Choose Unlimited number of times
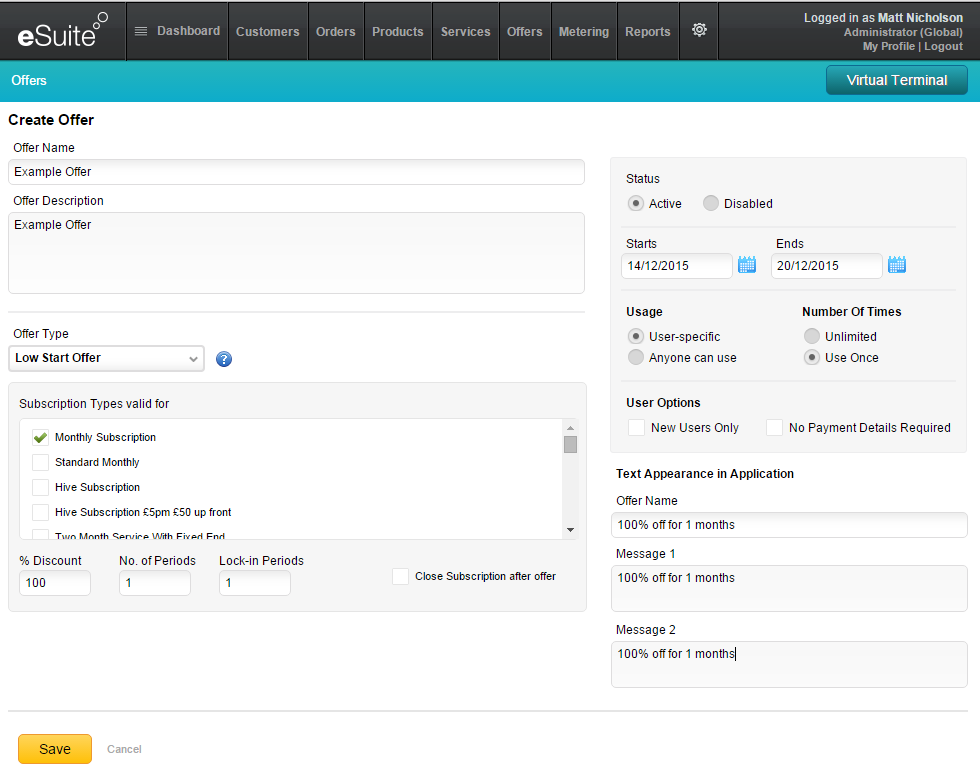This screenshot has height=779, width=980. (812, 336)
